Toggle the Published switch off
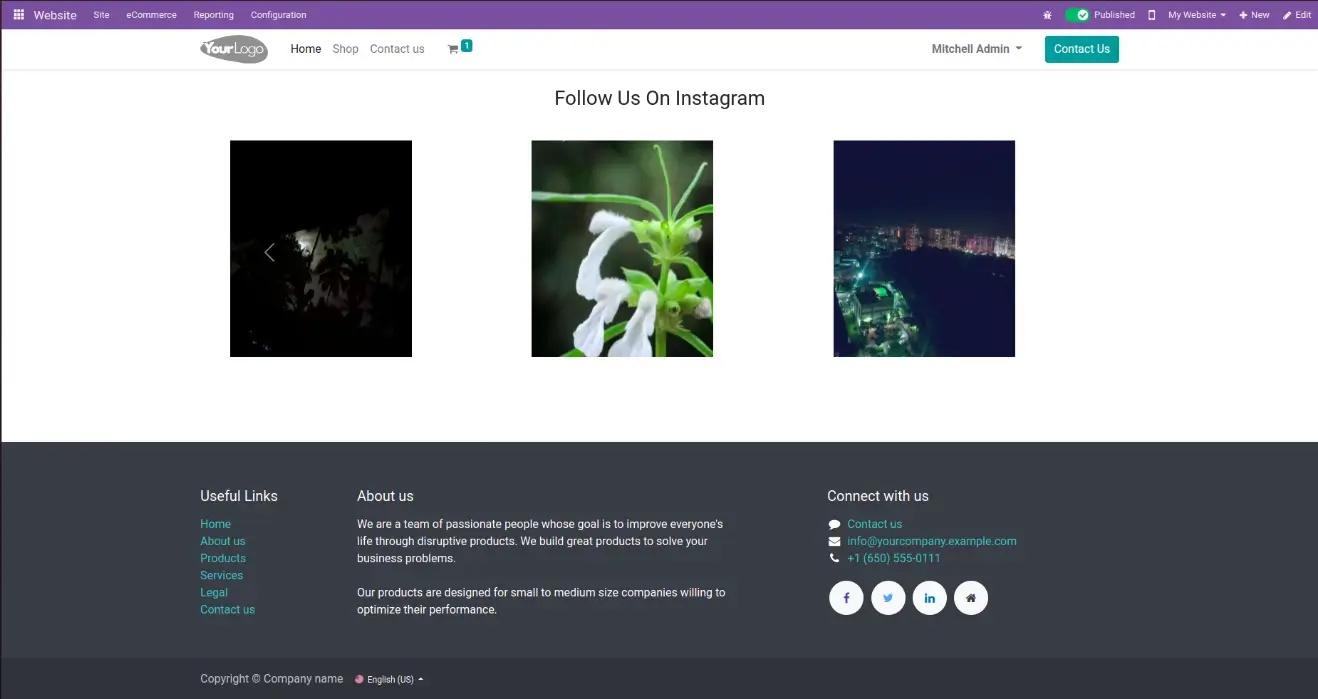Viewport: 1318px width, 699px height. pos(1079,14)
